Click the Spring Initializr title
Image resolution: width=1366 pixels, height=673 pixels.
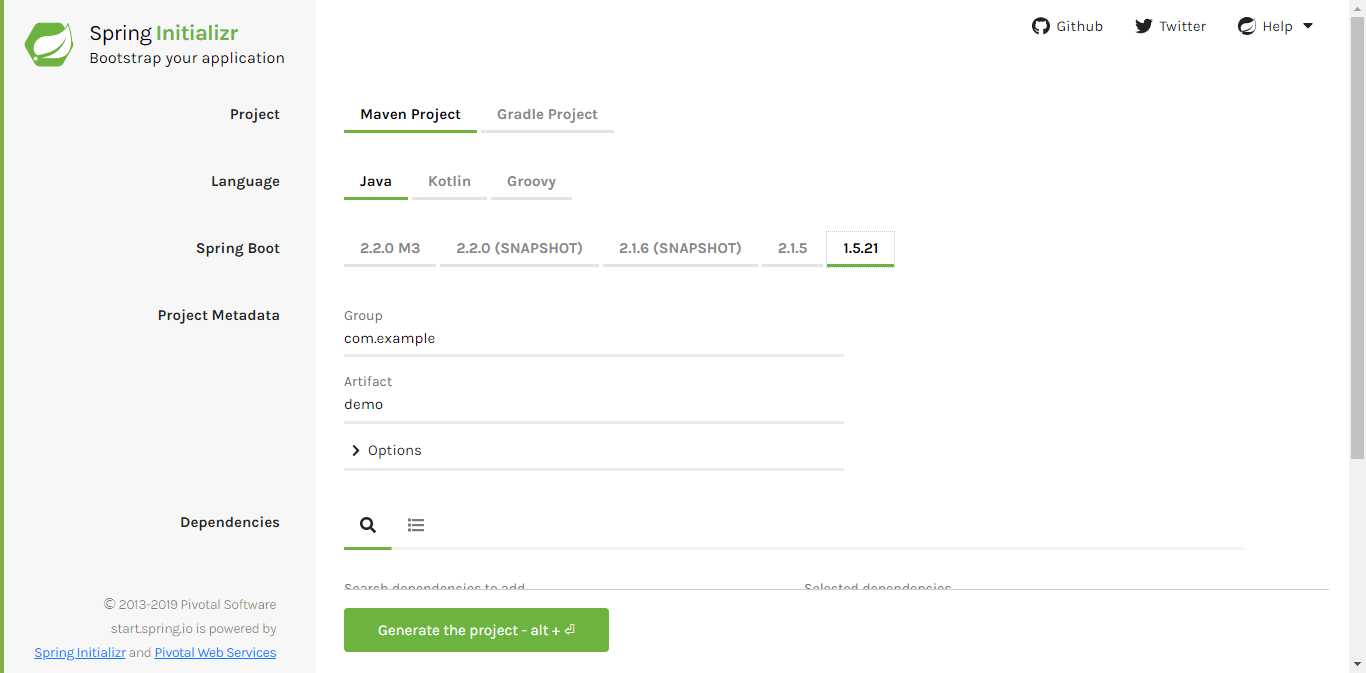164,33
